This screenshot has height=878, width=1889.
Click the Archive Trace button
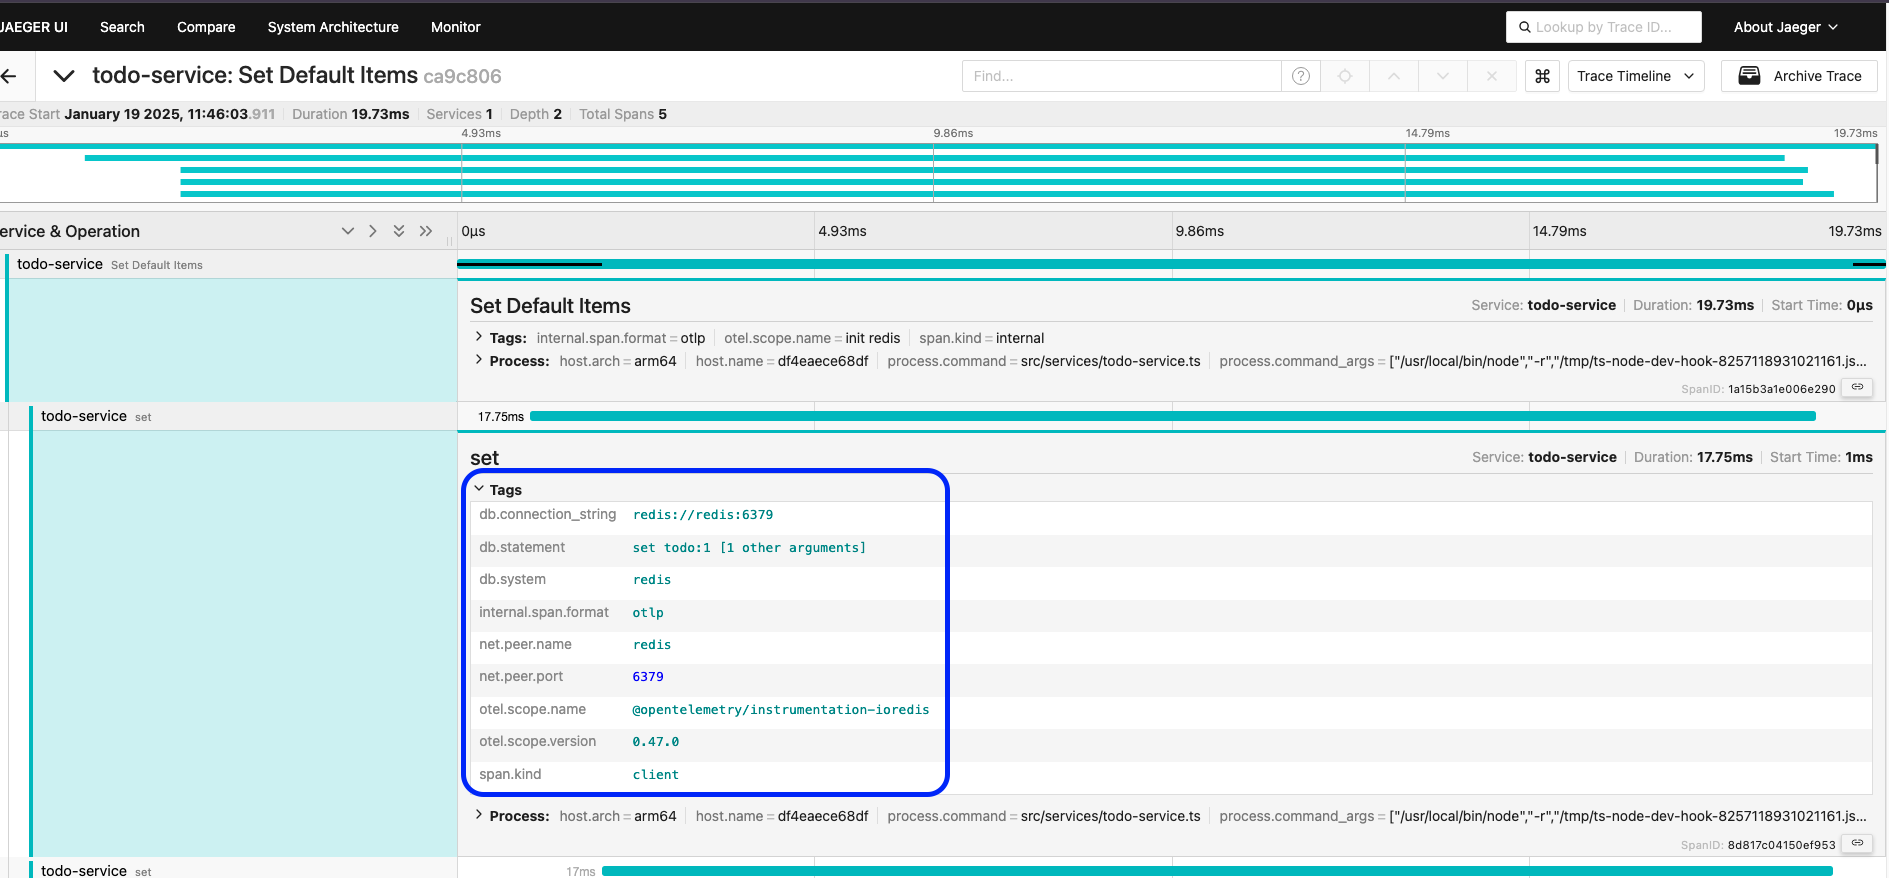point(1799,76)
